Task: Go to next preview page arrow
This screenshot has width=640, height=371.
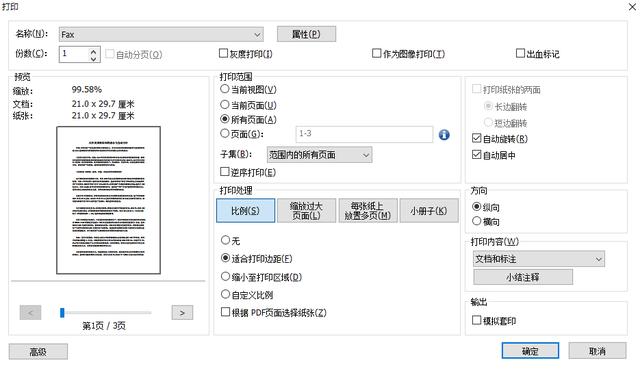Action: tap(182, 313)
